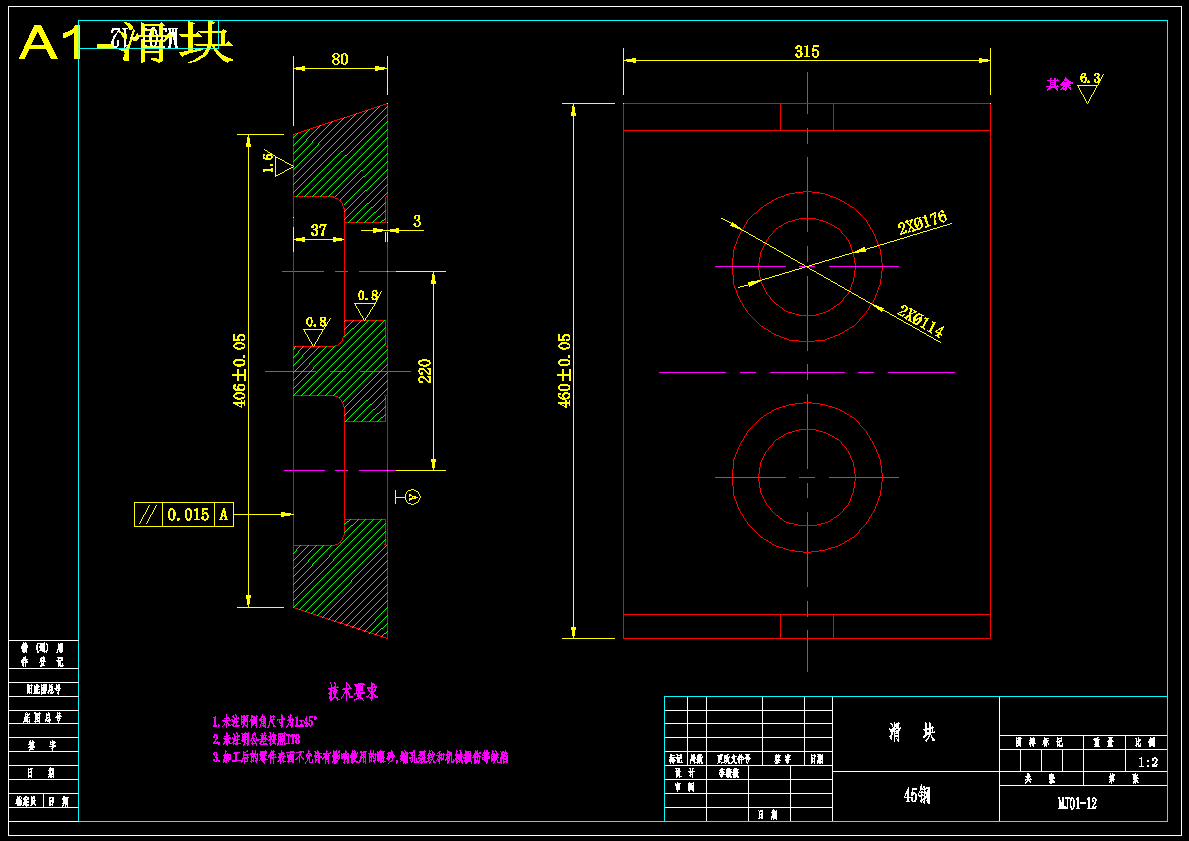This screenshot has width=1189, height=841.
Task: Click the MT01-12 drawing number
Action: coord(1077,803)
